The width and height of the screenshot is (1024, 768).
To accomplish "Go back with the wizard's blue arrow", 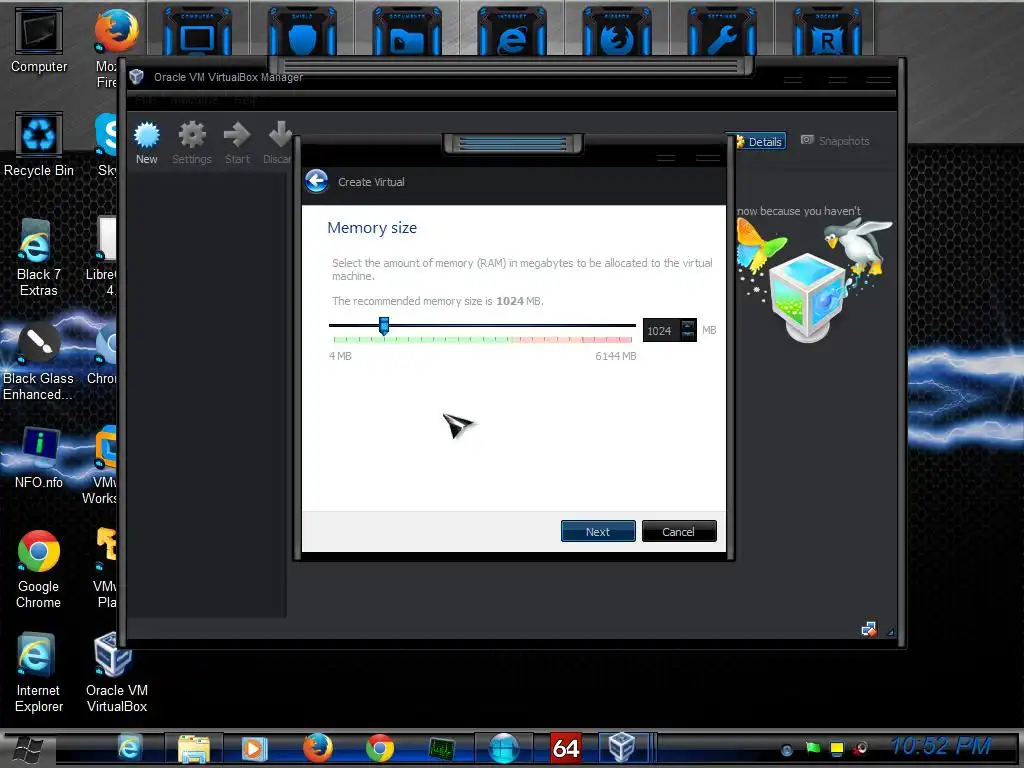I will pos(317,181).
